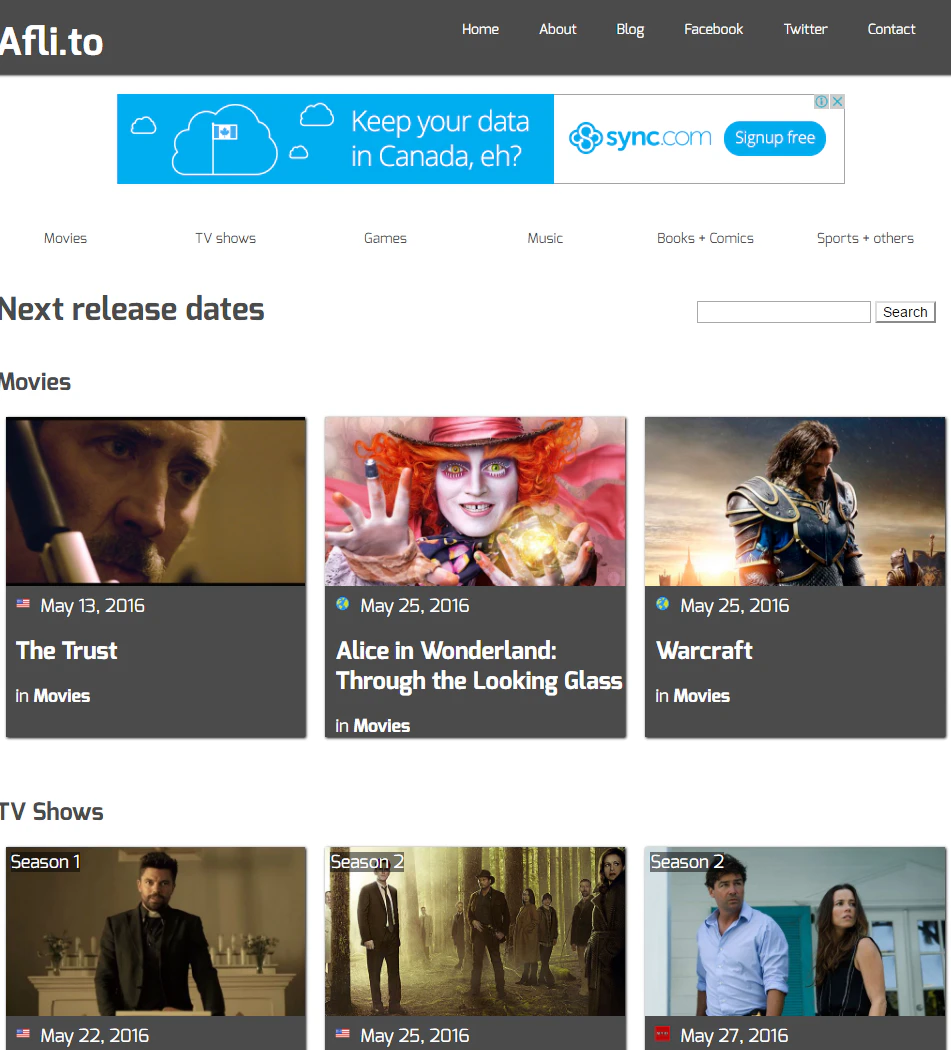
Task: Click the search text field
Action: (x=784, y=312)
